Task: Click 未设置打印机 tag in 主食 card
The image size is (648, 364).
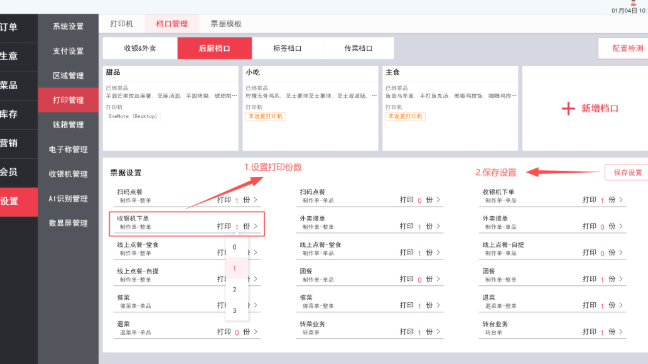Action: tap(405, 117)
